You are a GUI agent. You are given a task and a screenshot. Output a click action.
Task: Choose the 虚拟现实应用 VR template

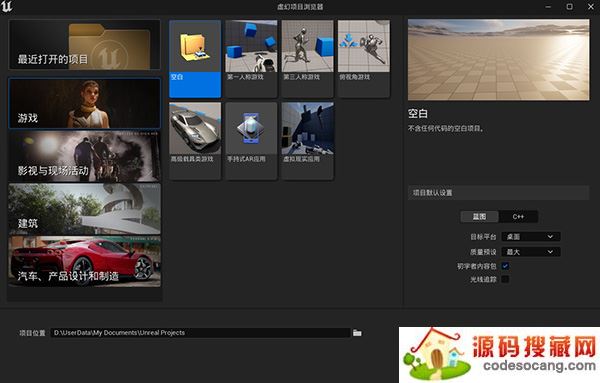coord(308,141)
